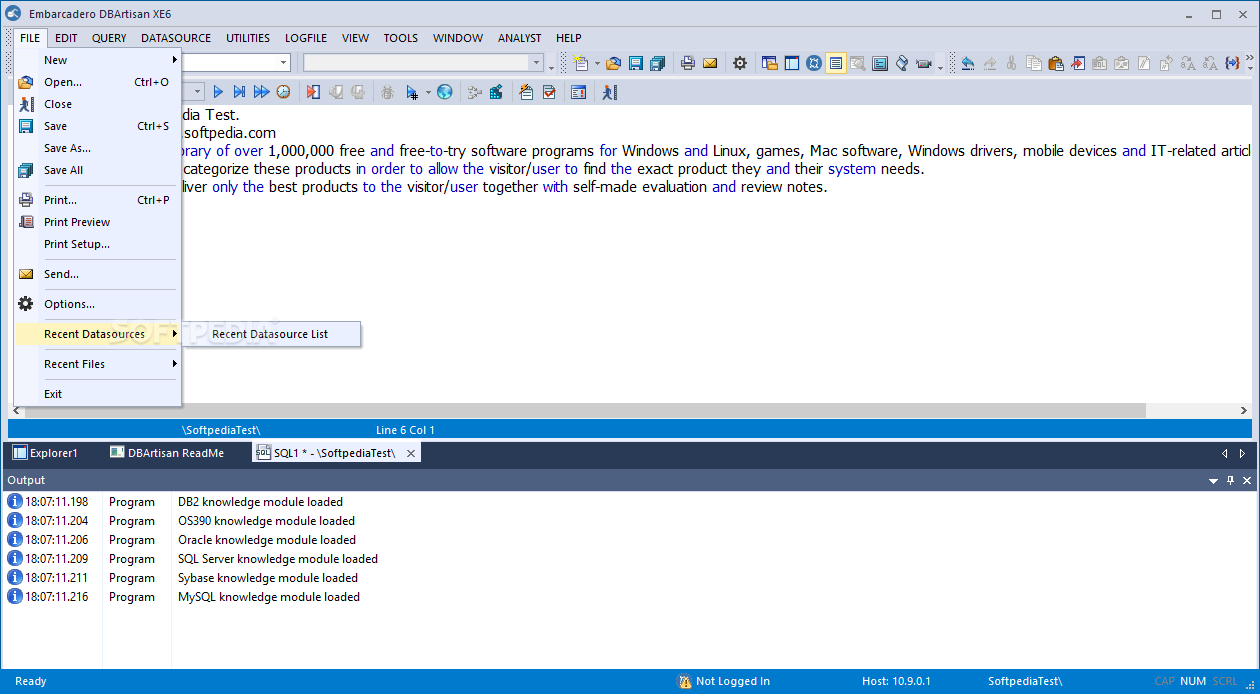Click the checkmark document icon
The height and width of the screenshot is (694, 1260).
pos(549,92)
